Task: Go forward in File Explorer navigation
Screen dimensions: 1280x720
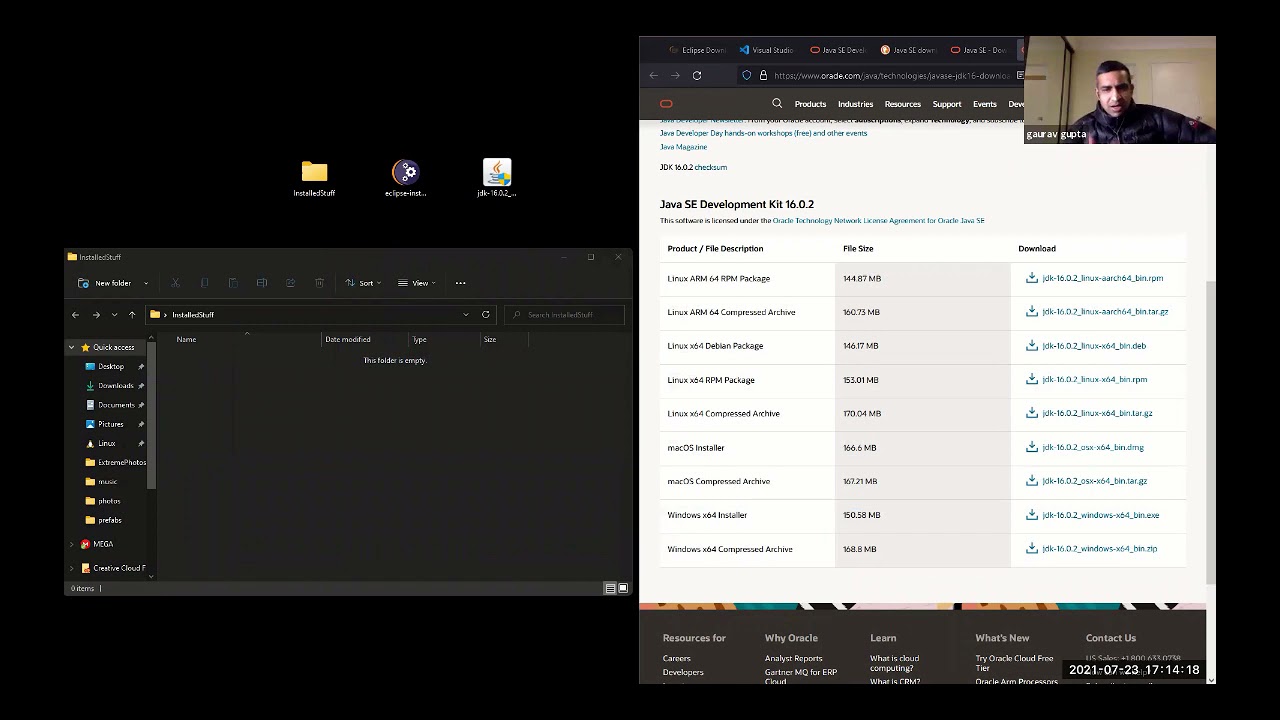Action: pos(96,315)
